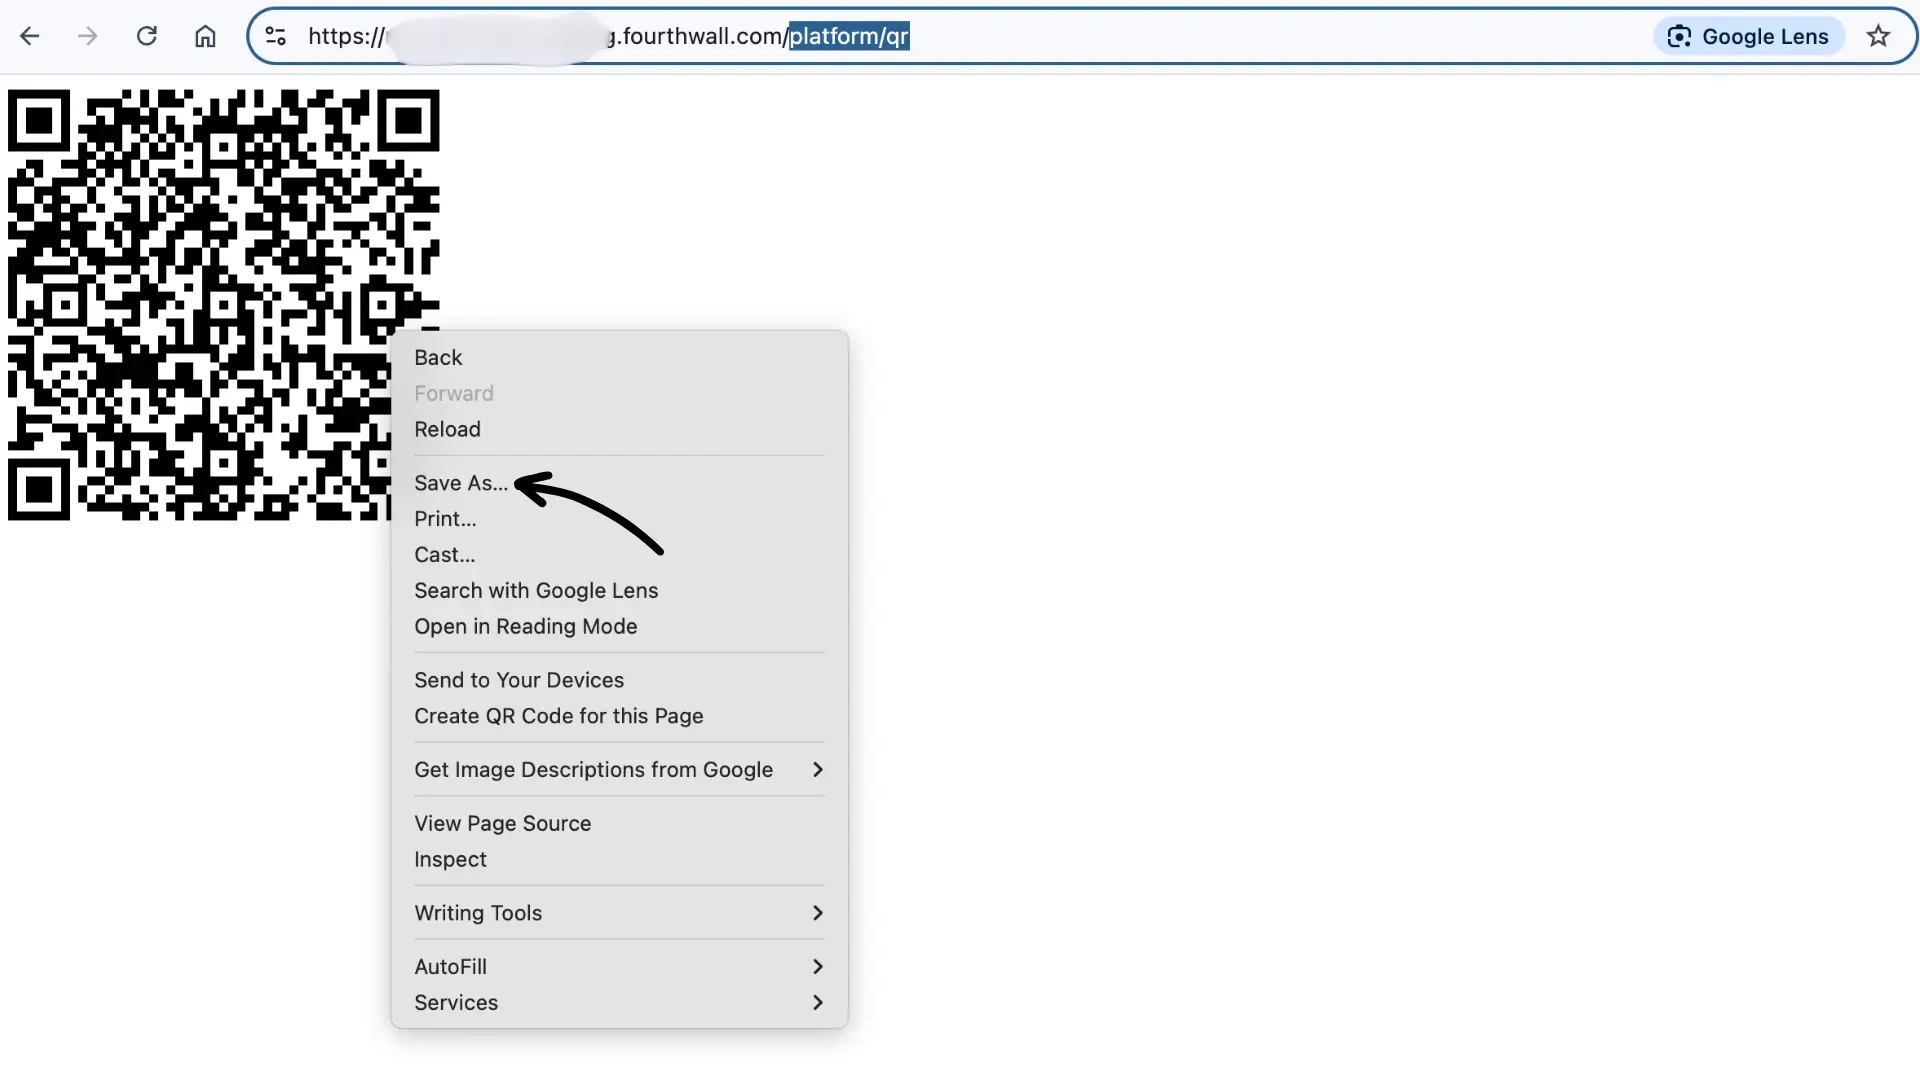Select Save As from the context menu
Screen dimensions: 1920x1080
459,483
